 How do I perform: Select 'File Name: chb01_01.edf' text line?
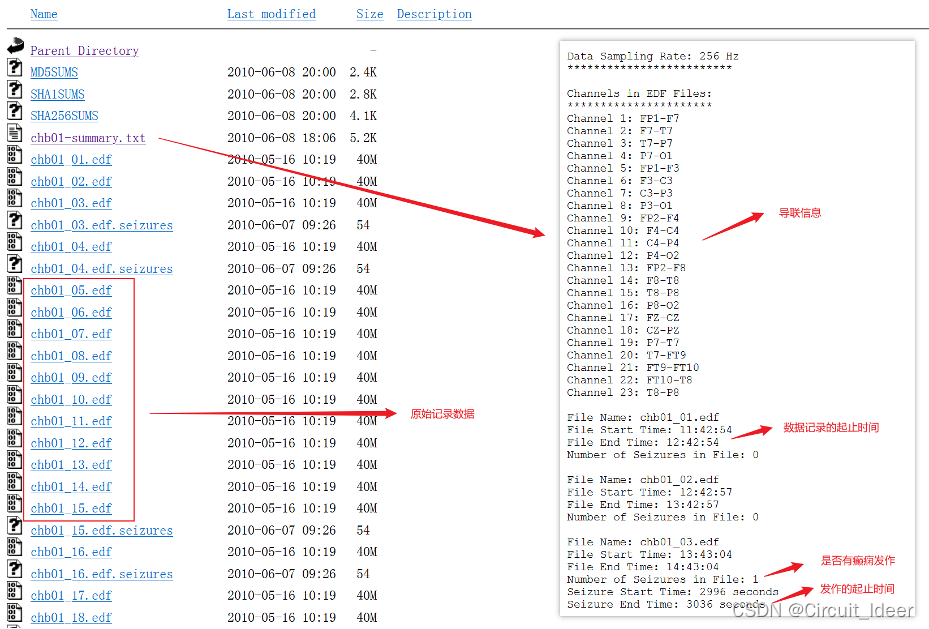(643, 418)
